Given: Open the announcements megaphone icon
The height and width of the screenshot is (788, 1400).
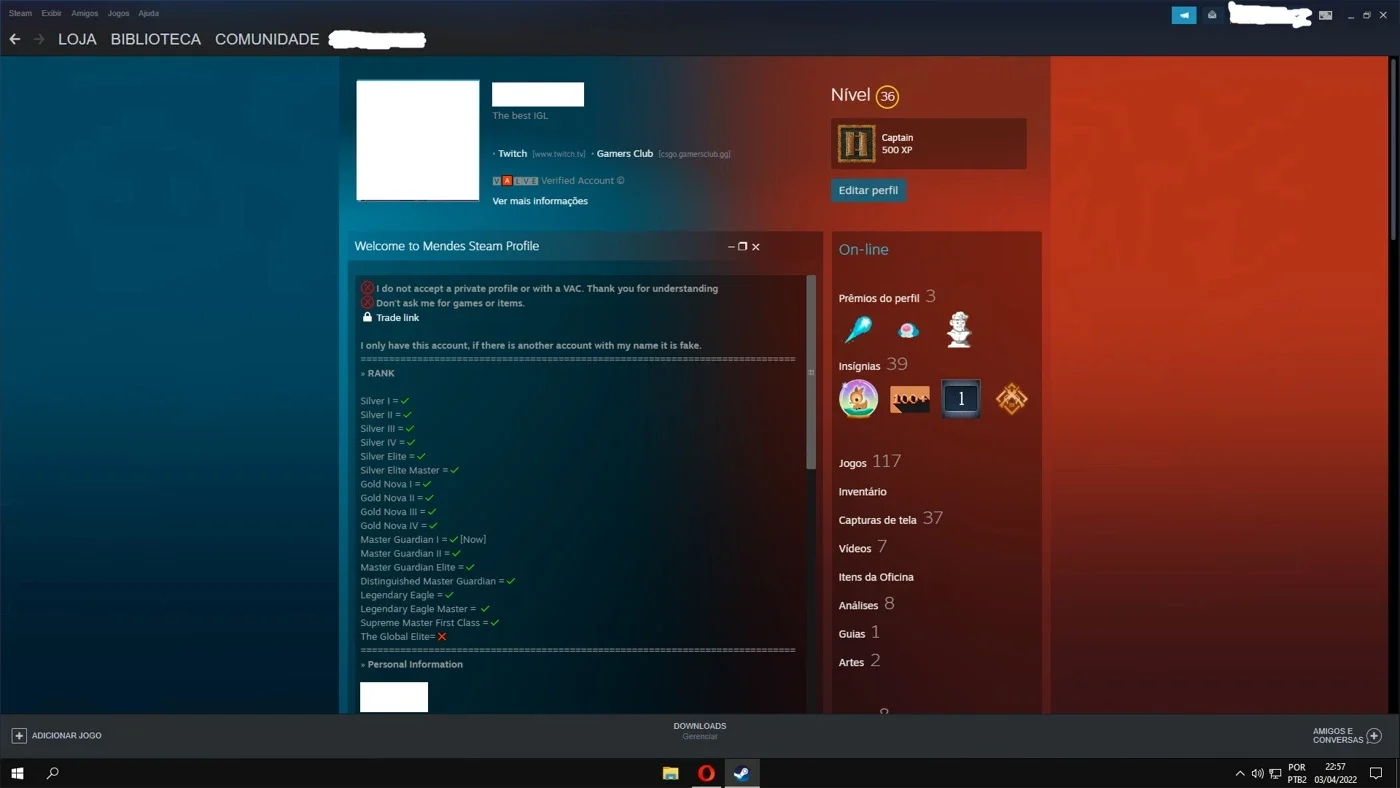Looking at the screenshot, I should click(x=1184, y=15).
